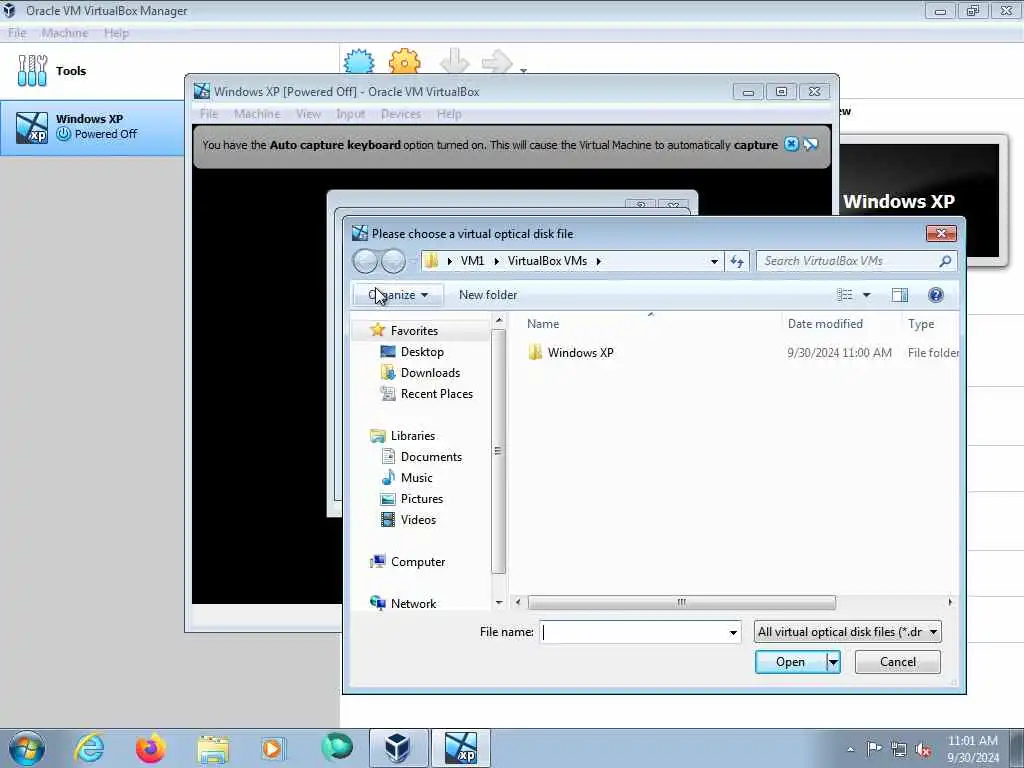
Task: Select Computer in navigation pane
Action: (417, 562)
